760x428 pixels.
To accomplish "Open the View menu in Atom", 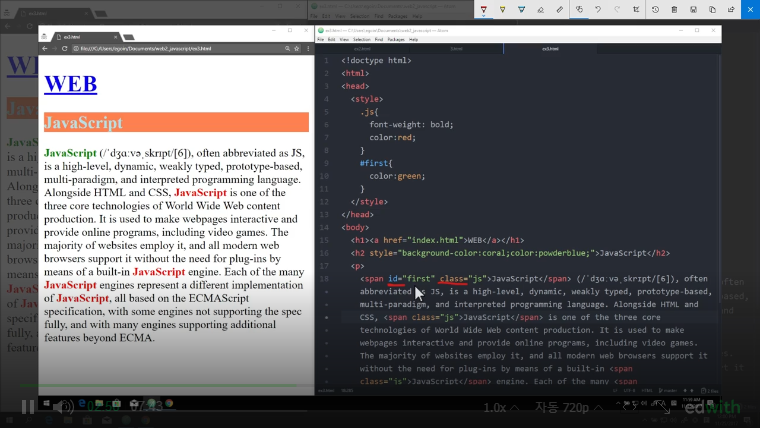I will 344,39.
